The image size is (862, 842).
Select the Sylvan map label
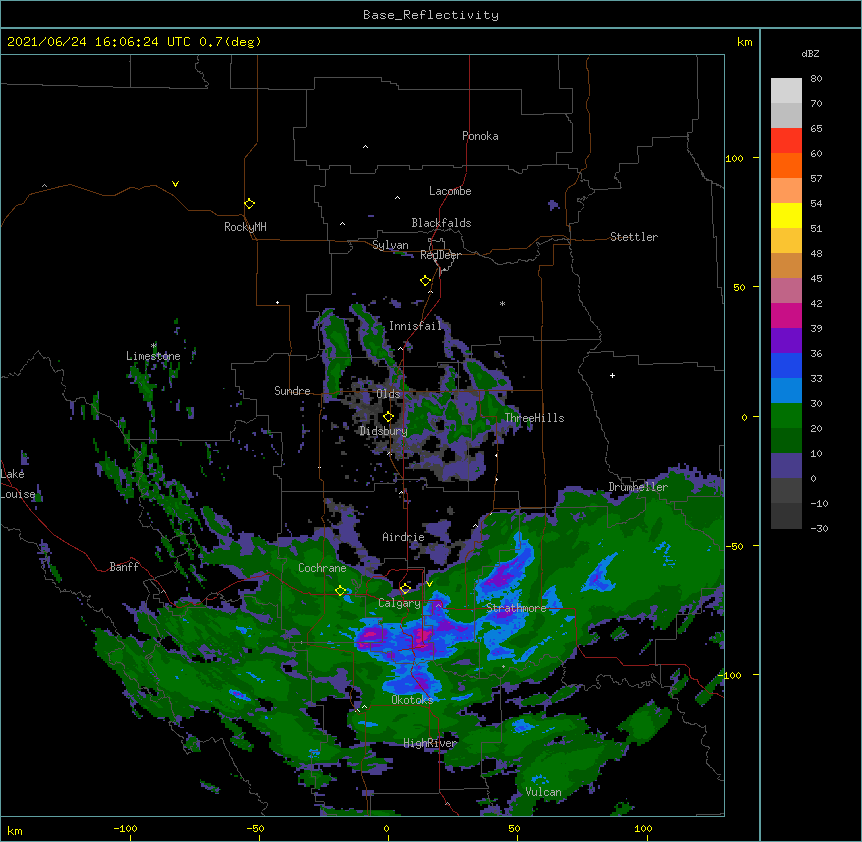[x=390, y=245]
